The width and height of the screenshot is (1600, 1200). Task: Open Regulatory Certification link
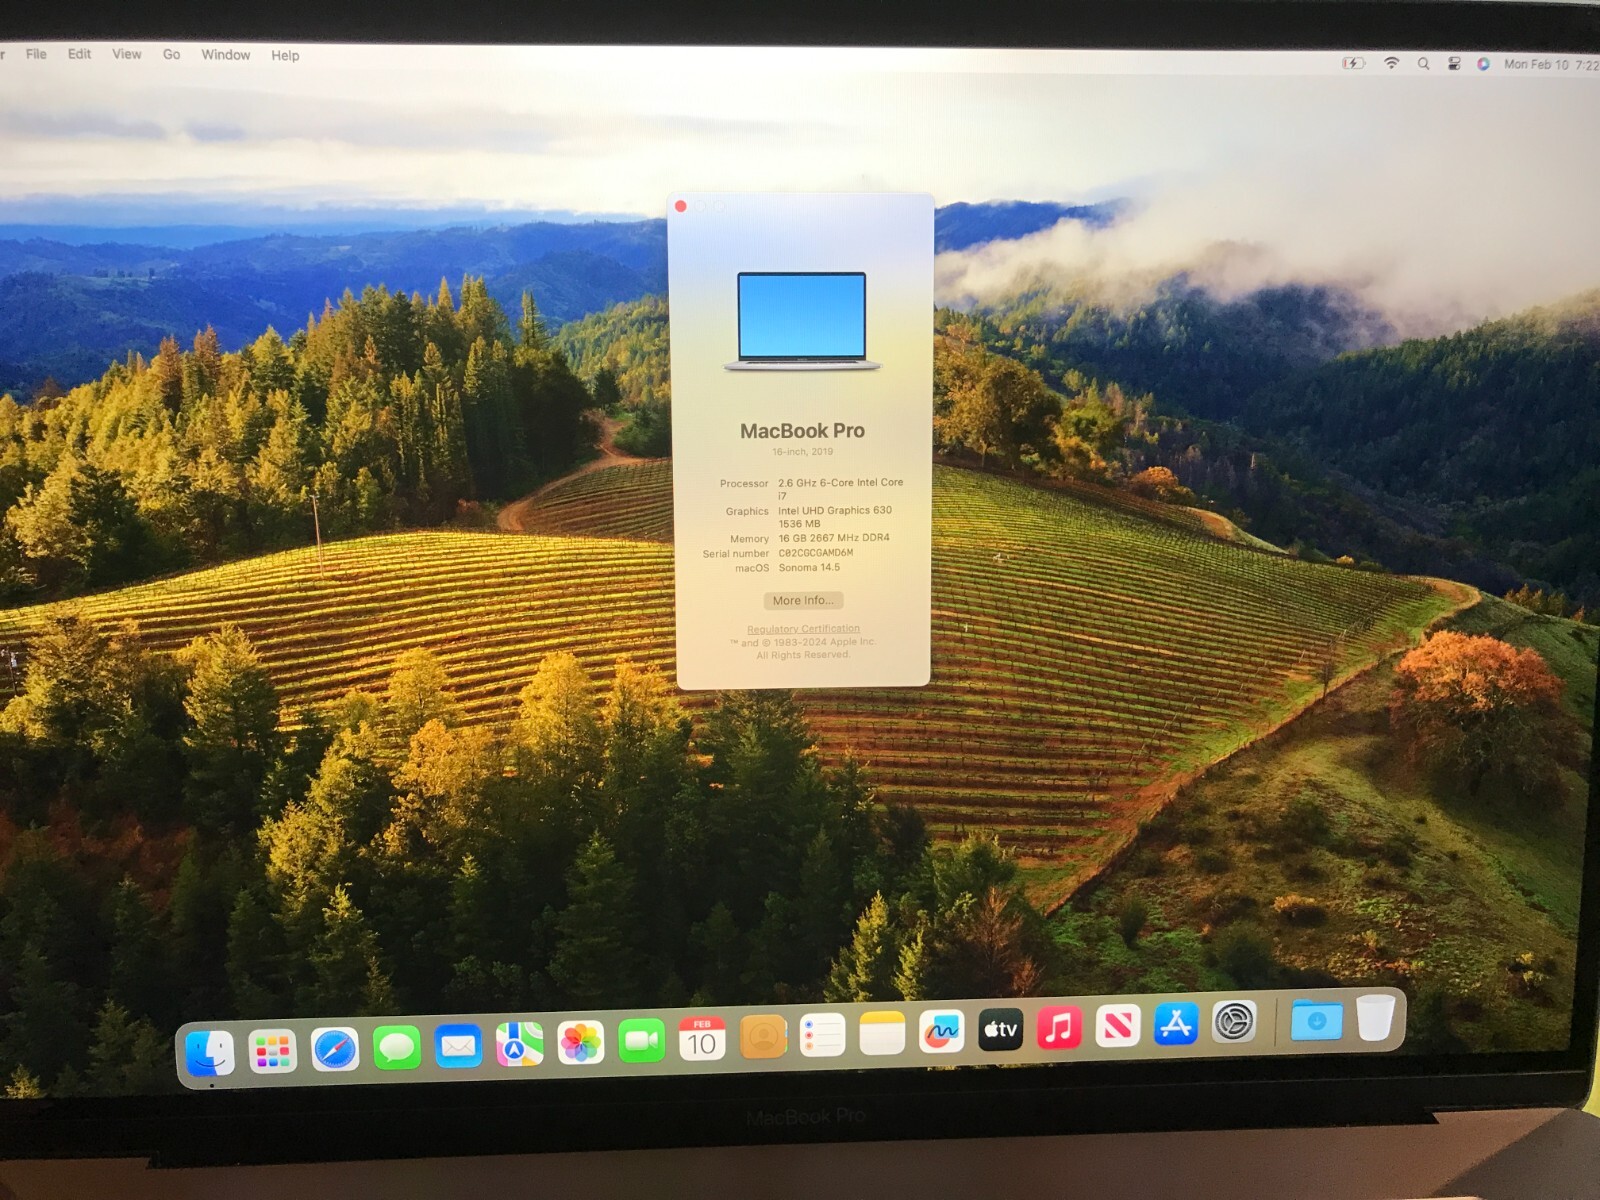(803, 629)
